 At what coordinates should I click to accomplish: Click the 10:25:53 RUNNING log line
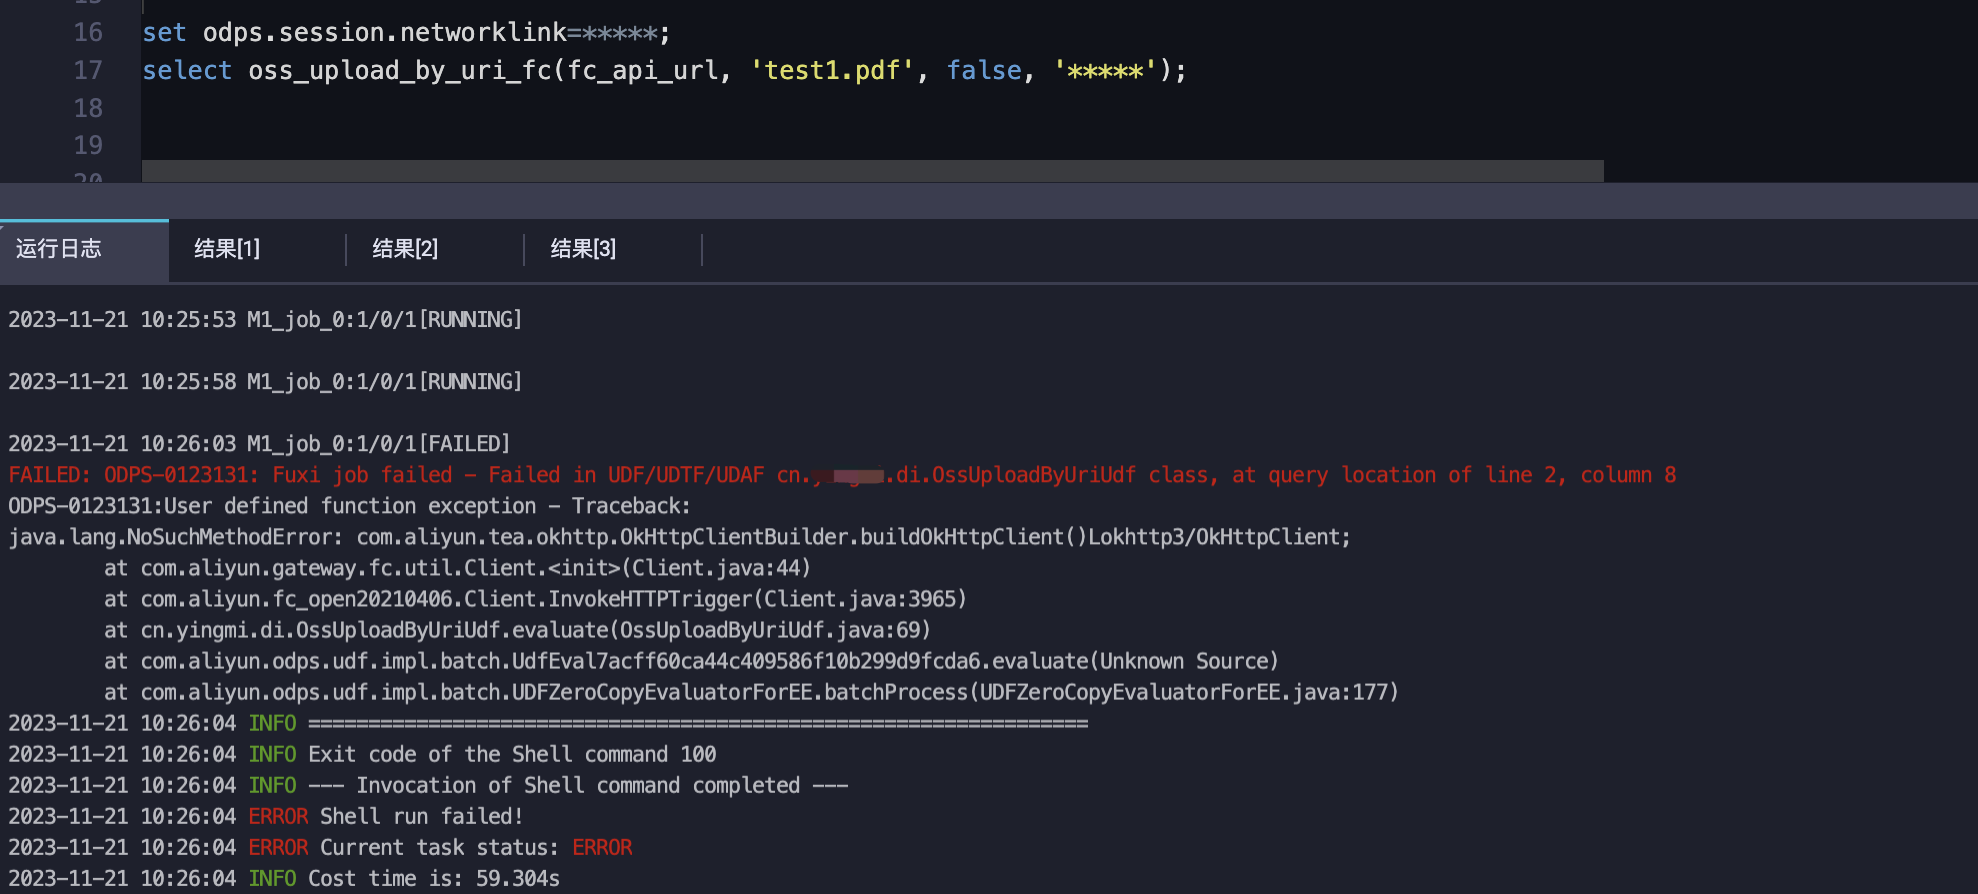pyautogui.click(x=265, y=320)
